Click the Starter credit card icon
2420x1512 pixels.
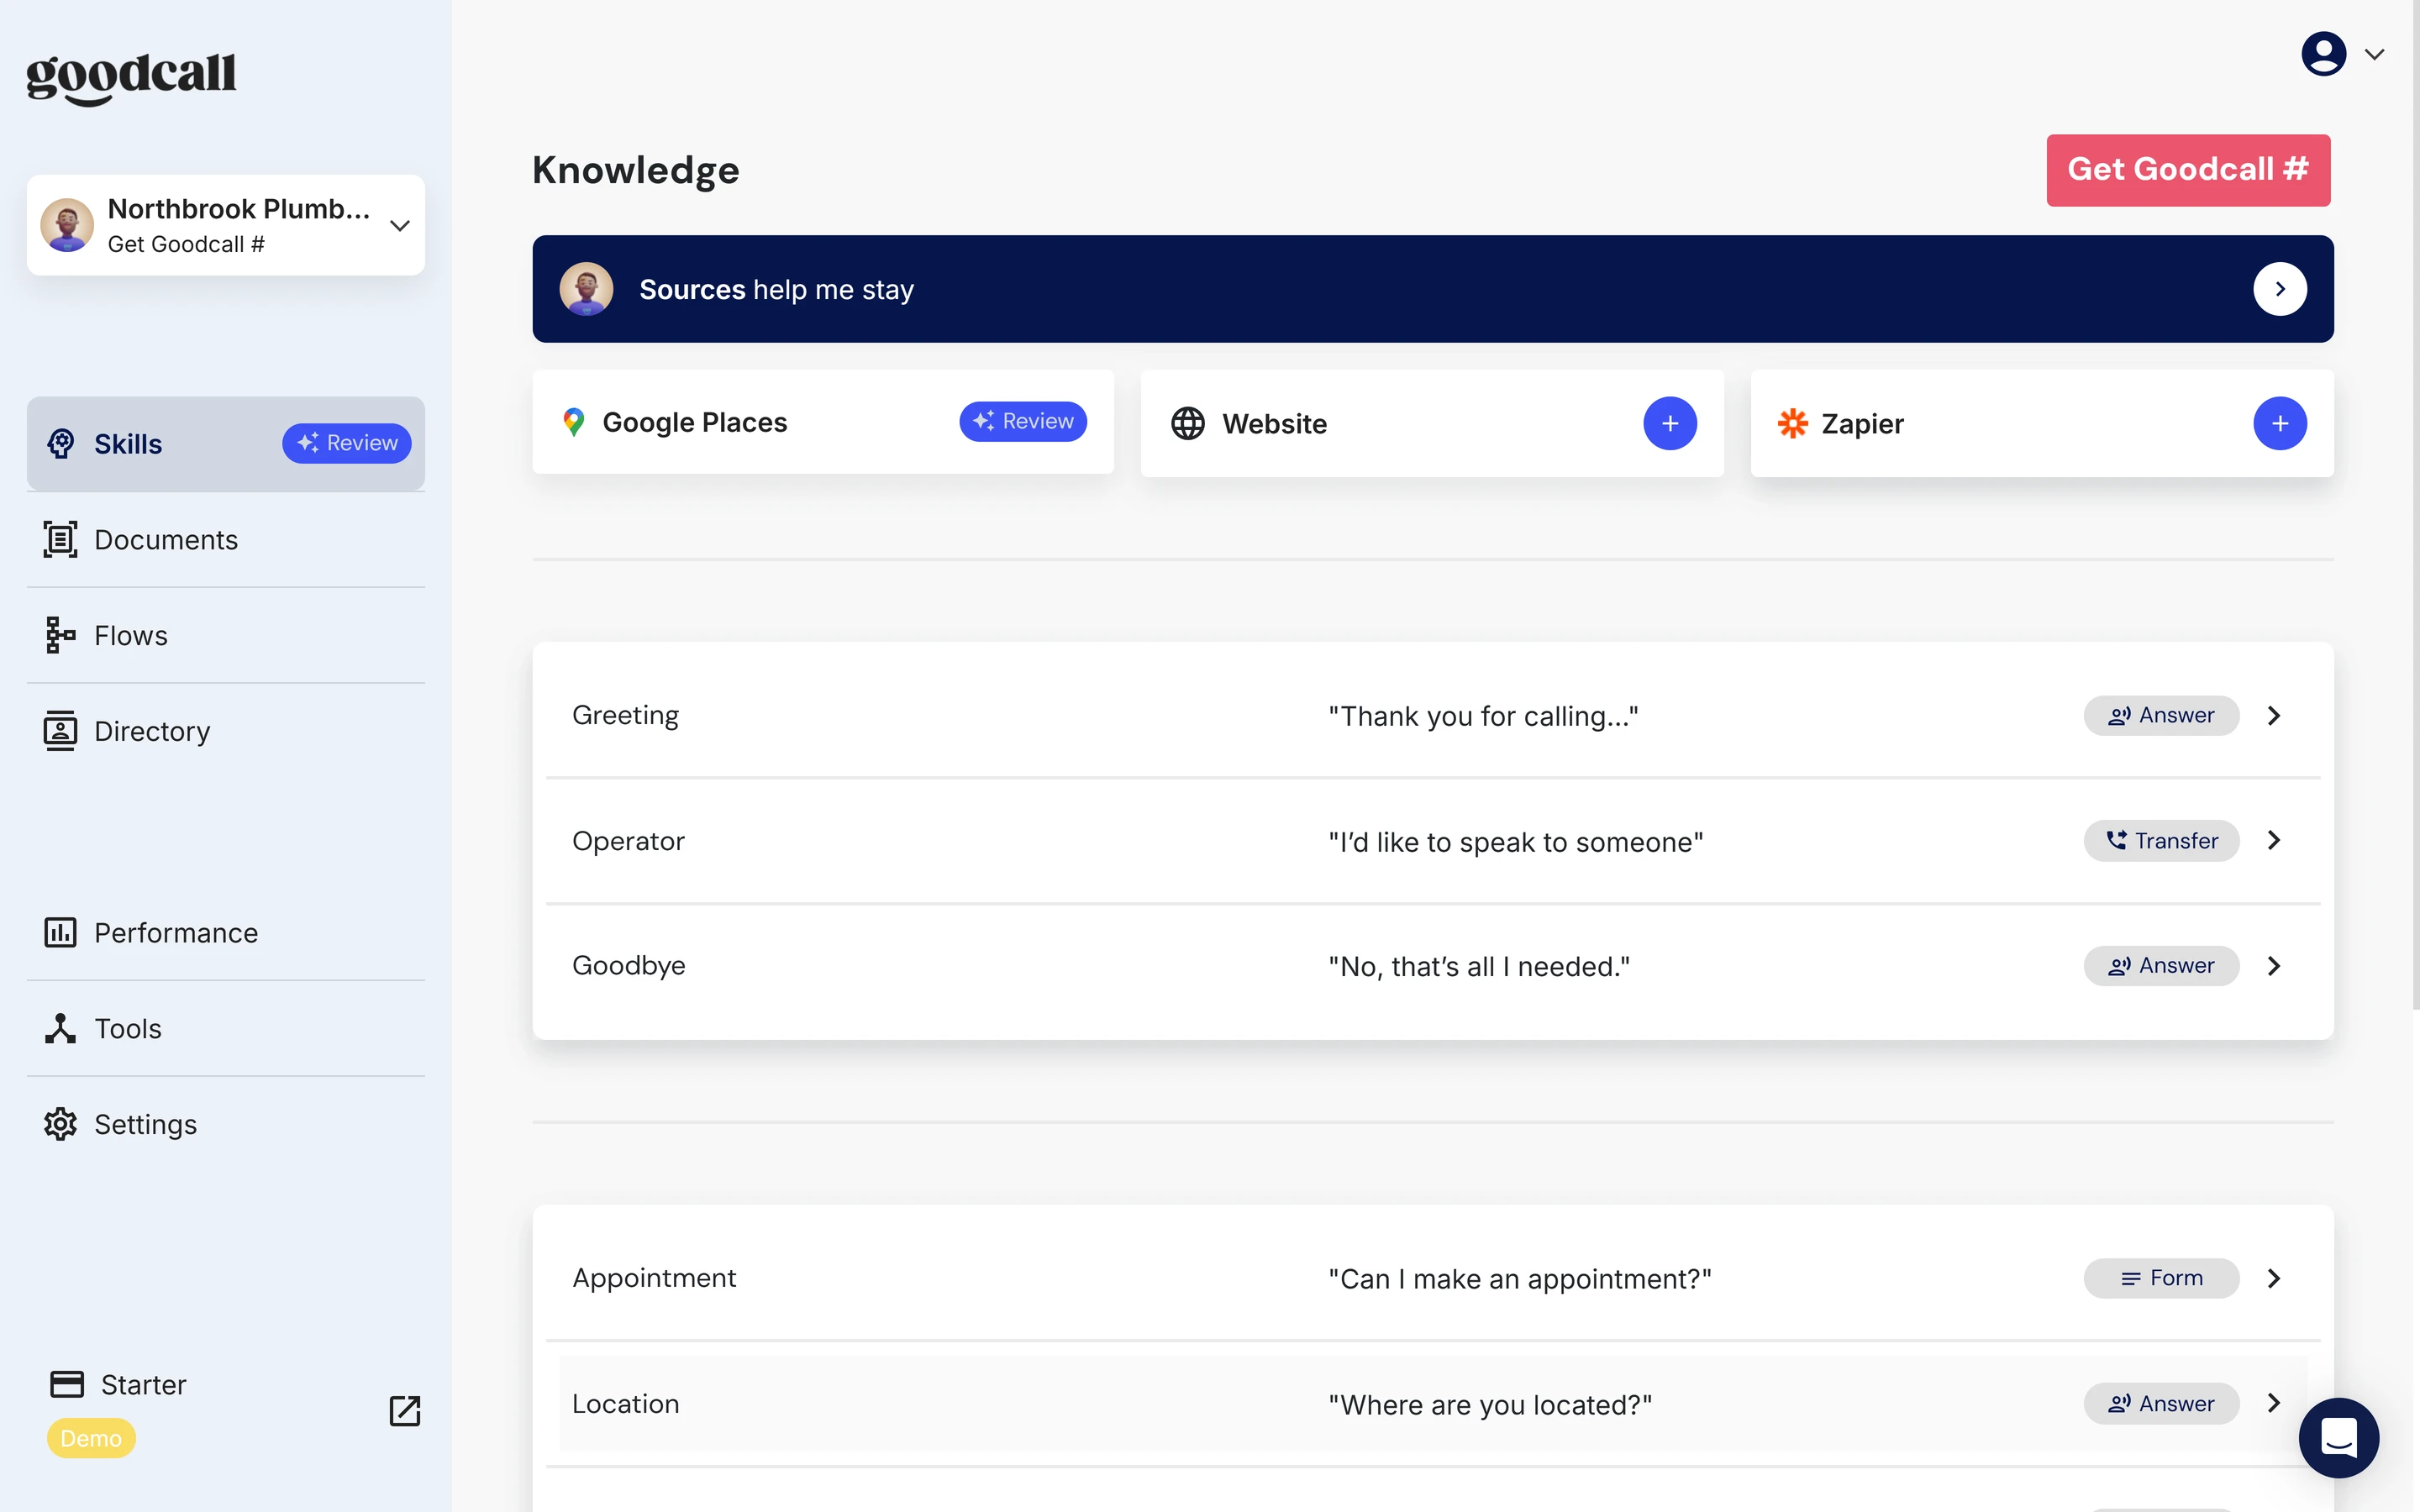coord(67,1384)
